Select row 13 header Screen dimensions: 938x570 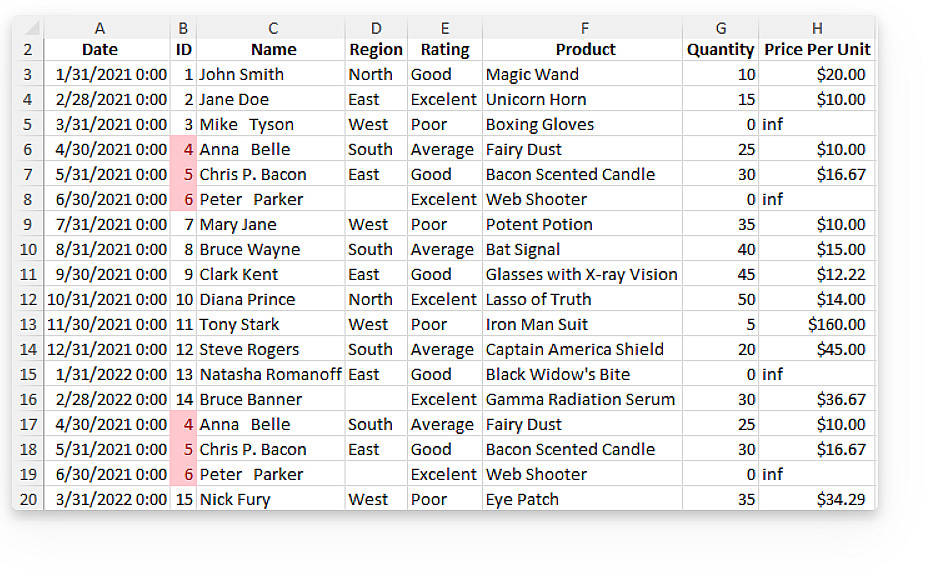coord(28,324)
